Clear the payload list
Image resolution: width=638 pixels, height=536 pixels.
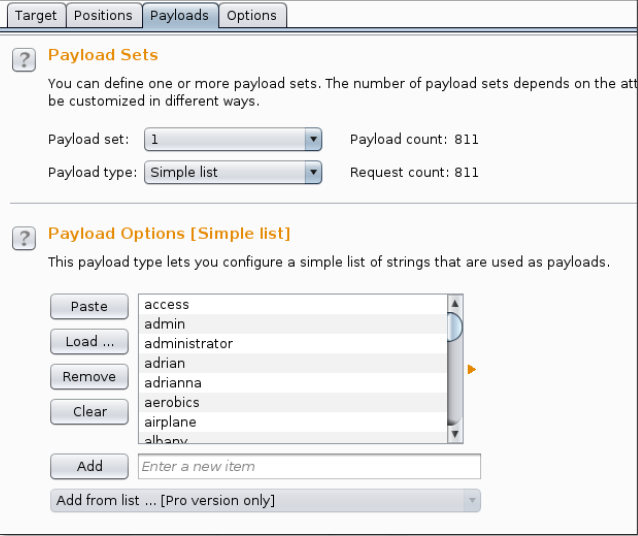click(90, 411)
